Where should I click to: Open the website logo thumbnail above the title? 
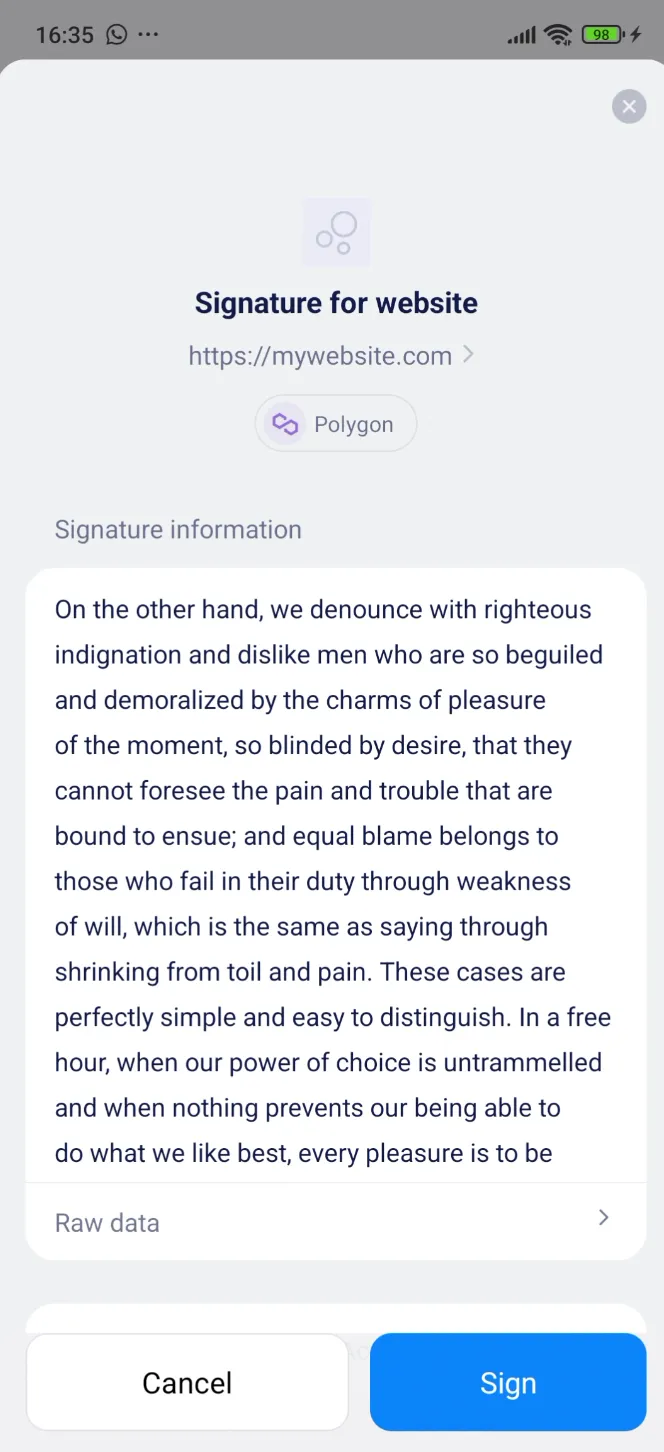click(x=336, y=232)
